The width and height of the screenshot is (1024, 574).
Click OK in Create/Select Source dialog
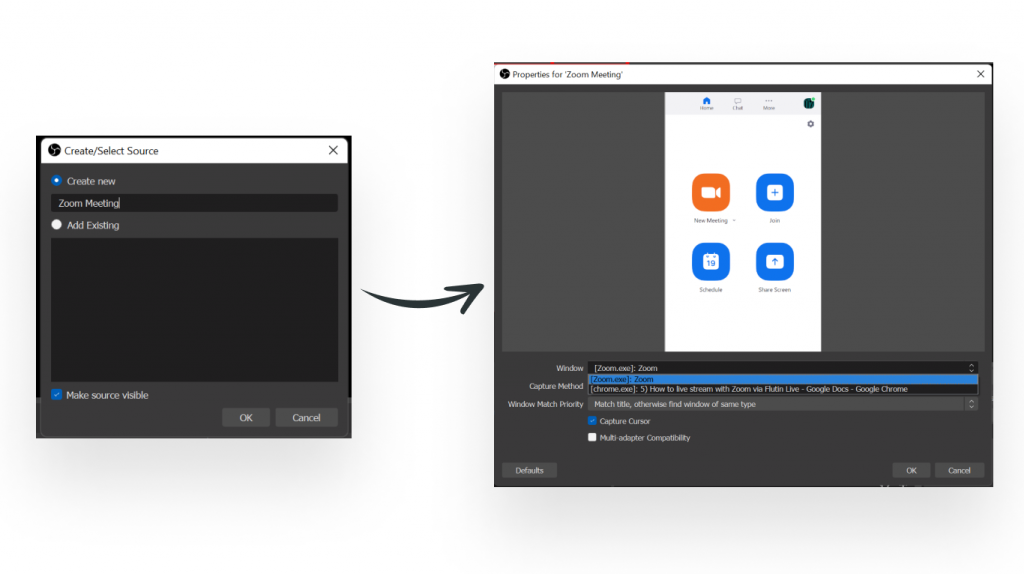click(x=246, y=417)
